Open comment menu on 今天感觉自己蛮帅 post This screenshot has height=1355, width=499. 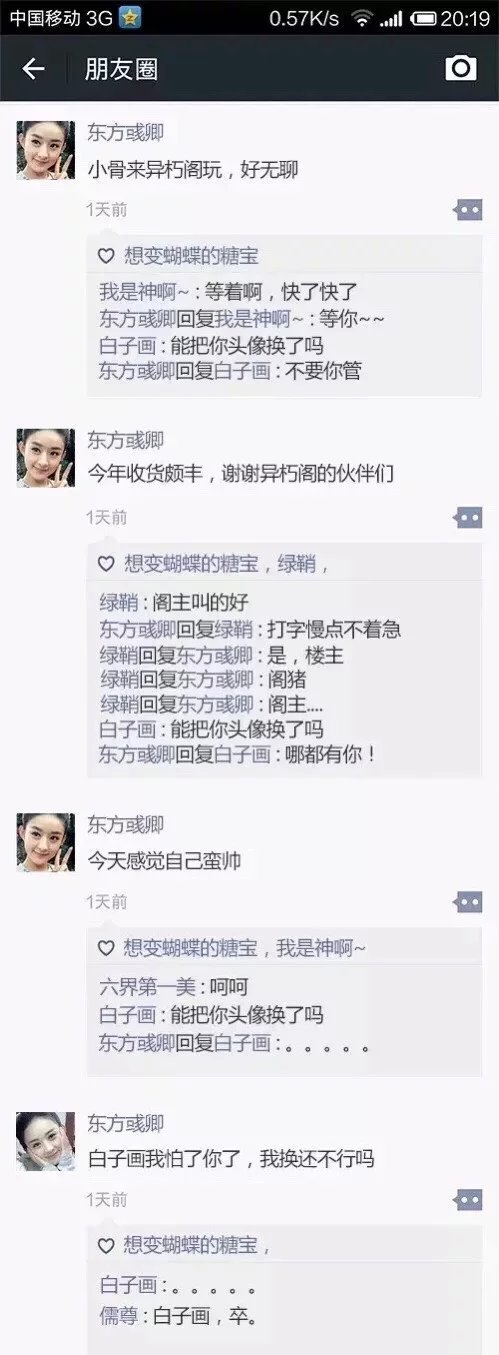pyautogui.click(x=468, y=902)
